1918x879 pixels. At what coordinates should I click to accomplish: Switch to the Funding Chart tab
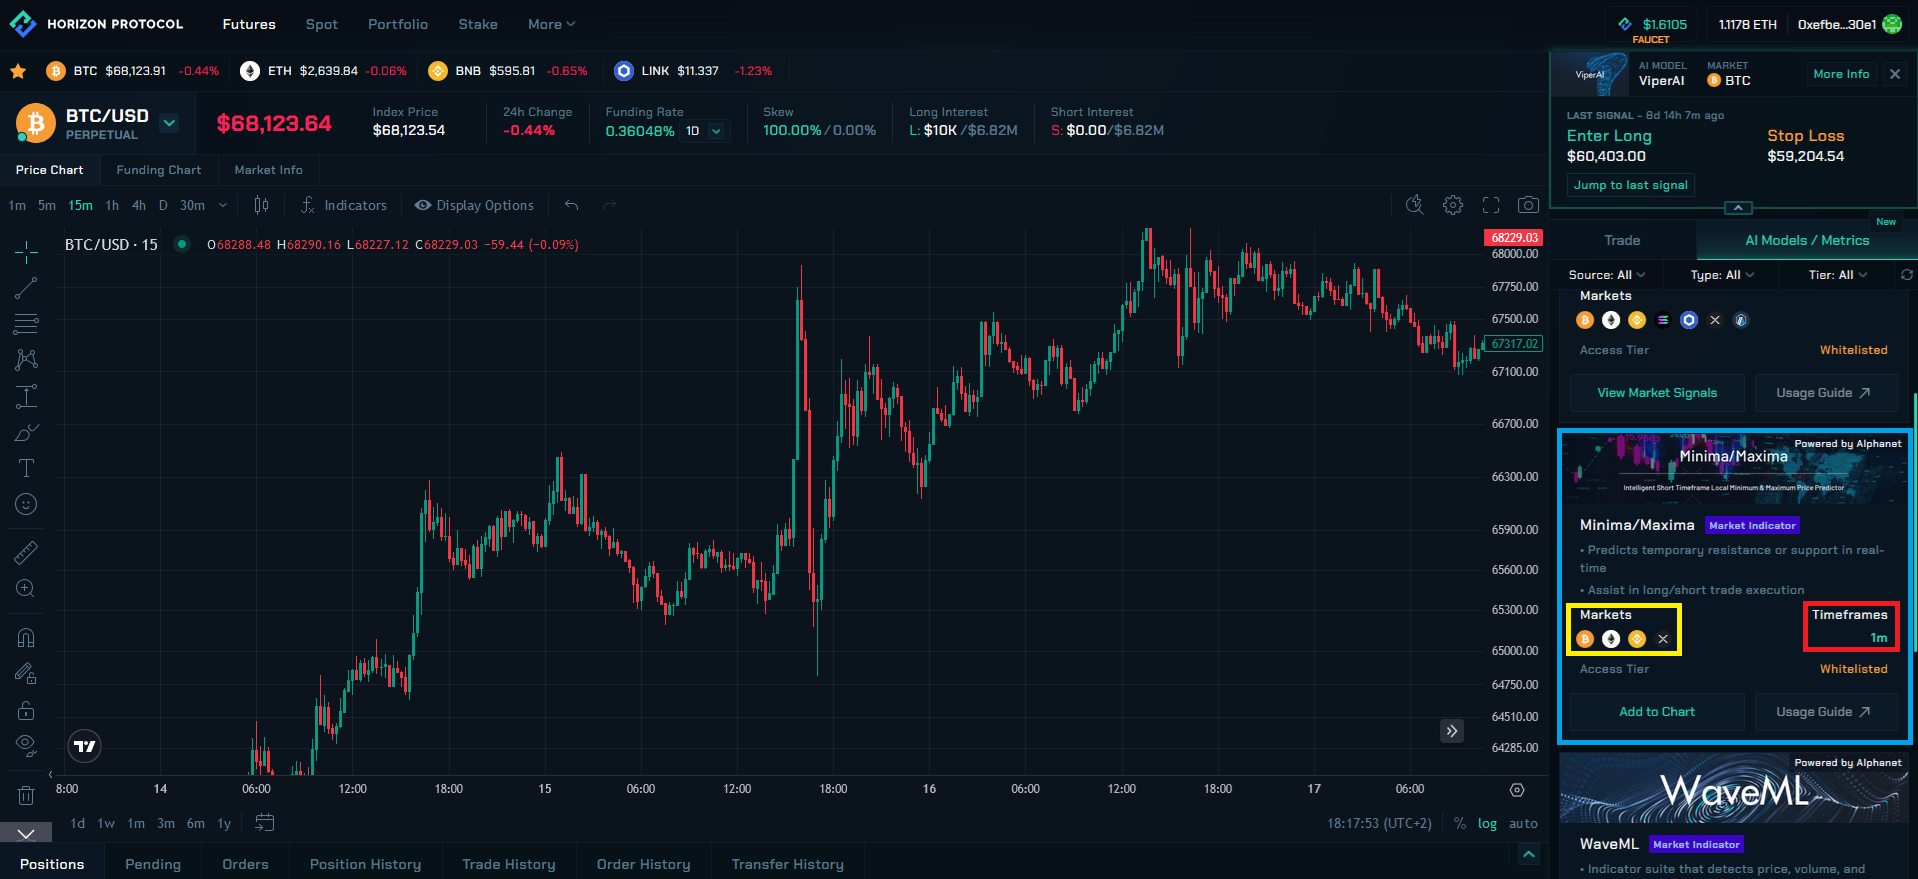(x=159, y=170)
